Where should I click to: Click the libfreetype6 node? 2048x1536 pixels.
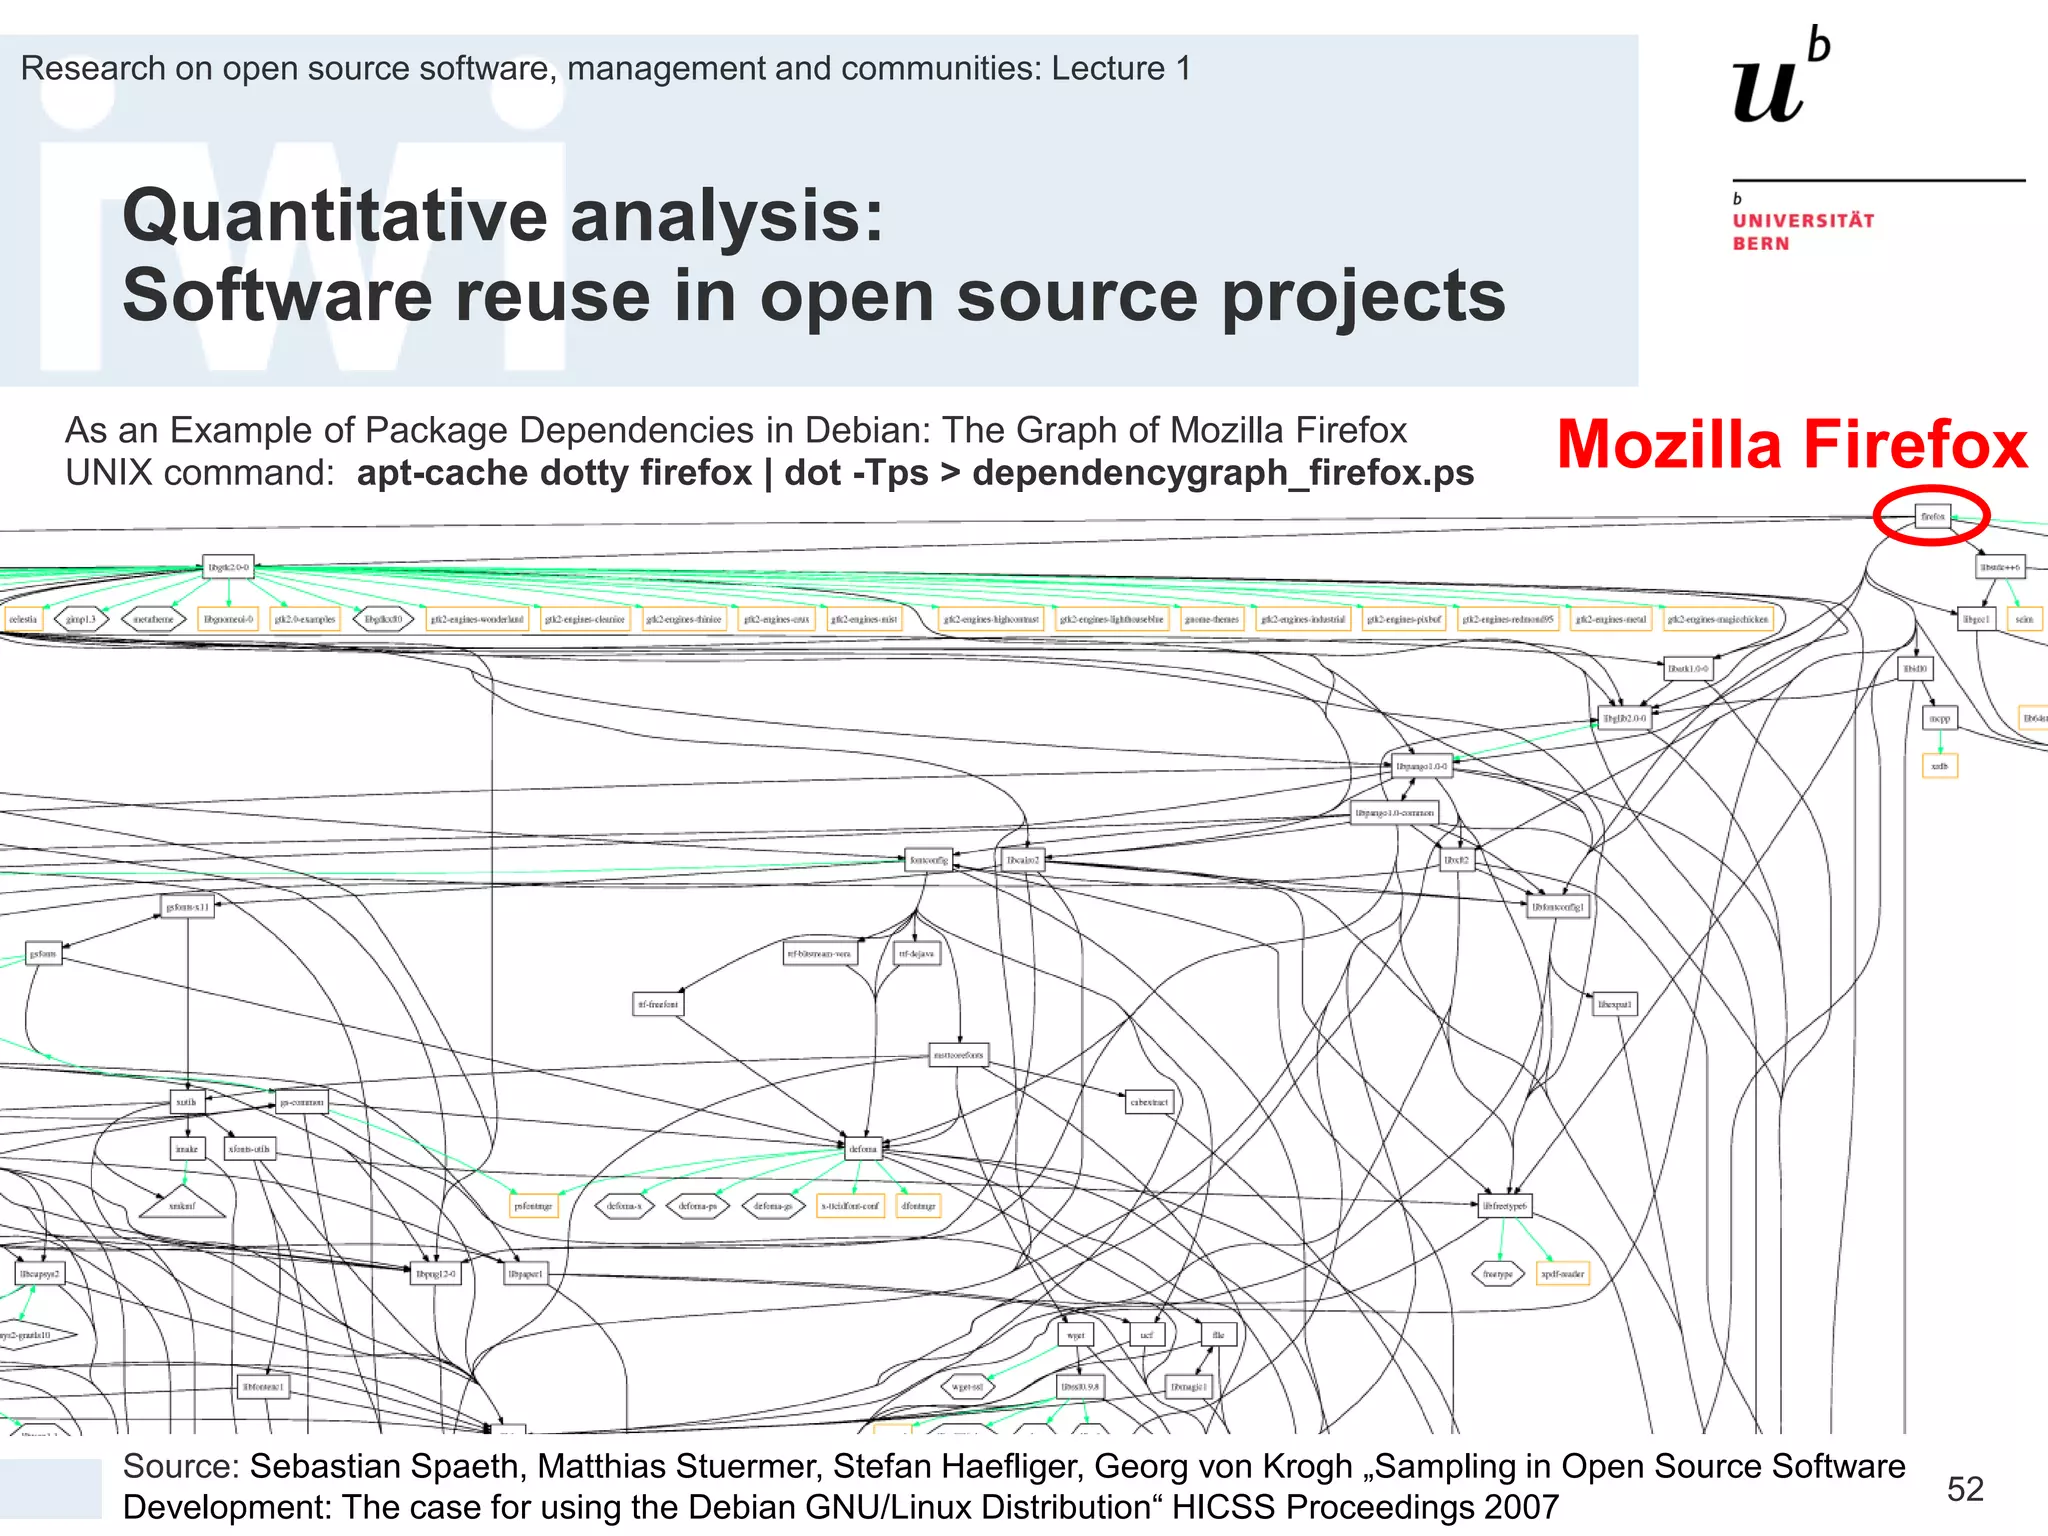(1504, 1206)
